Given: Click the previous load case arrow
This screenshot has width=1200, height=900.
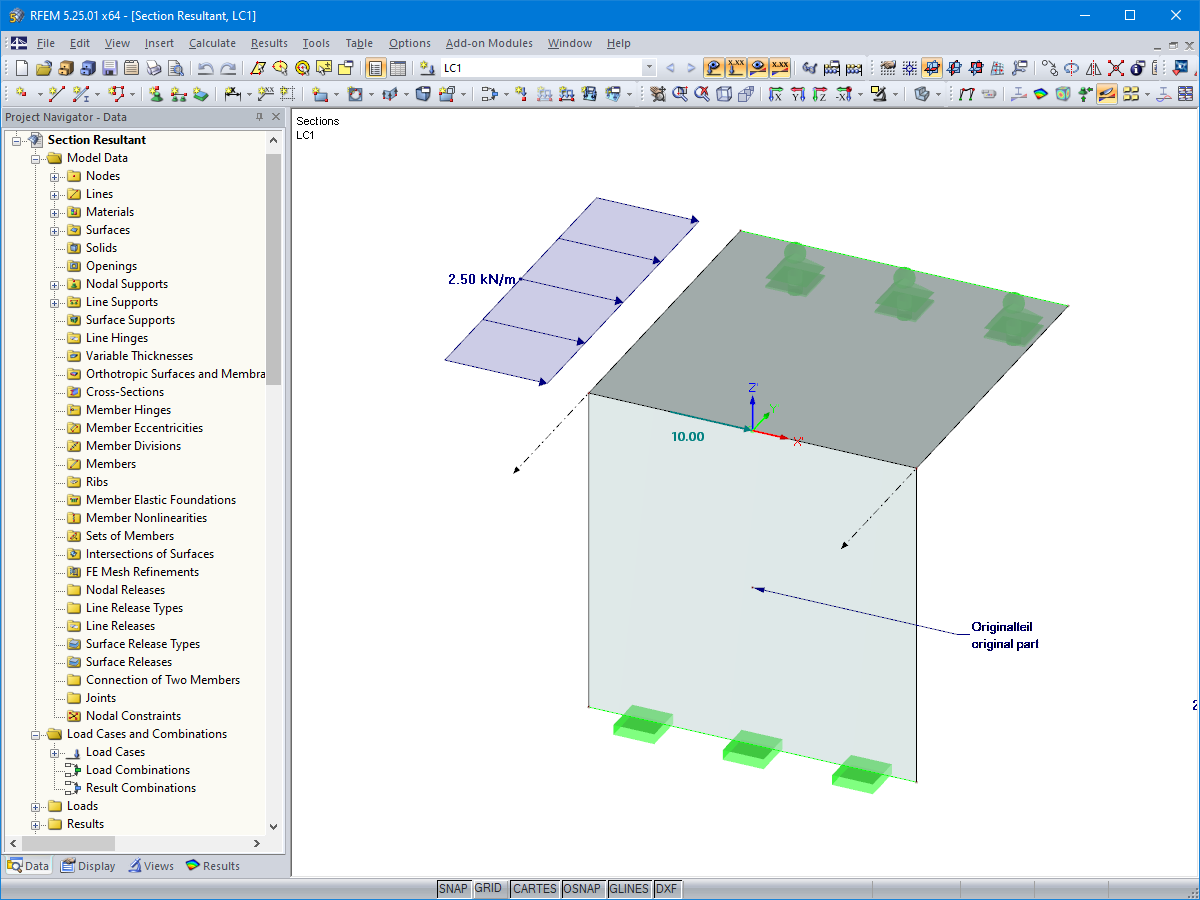Looking at the screenshot, I should pos(670,68).
